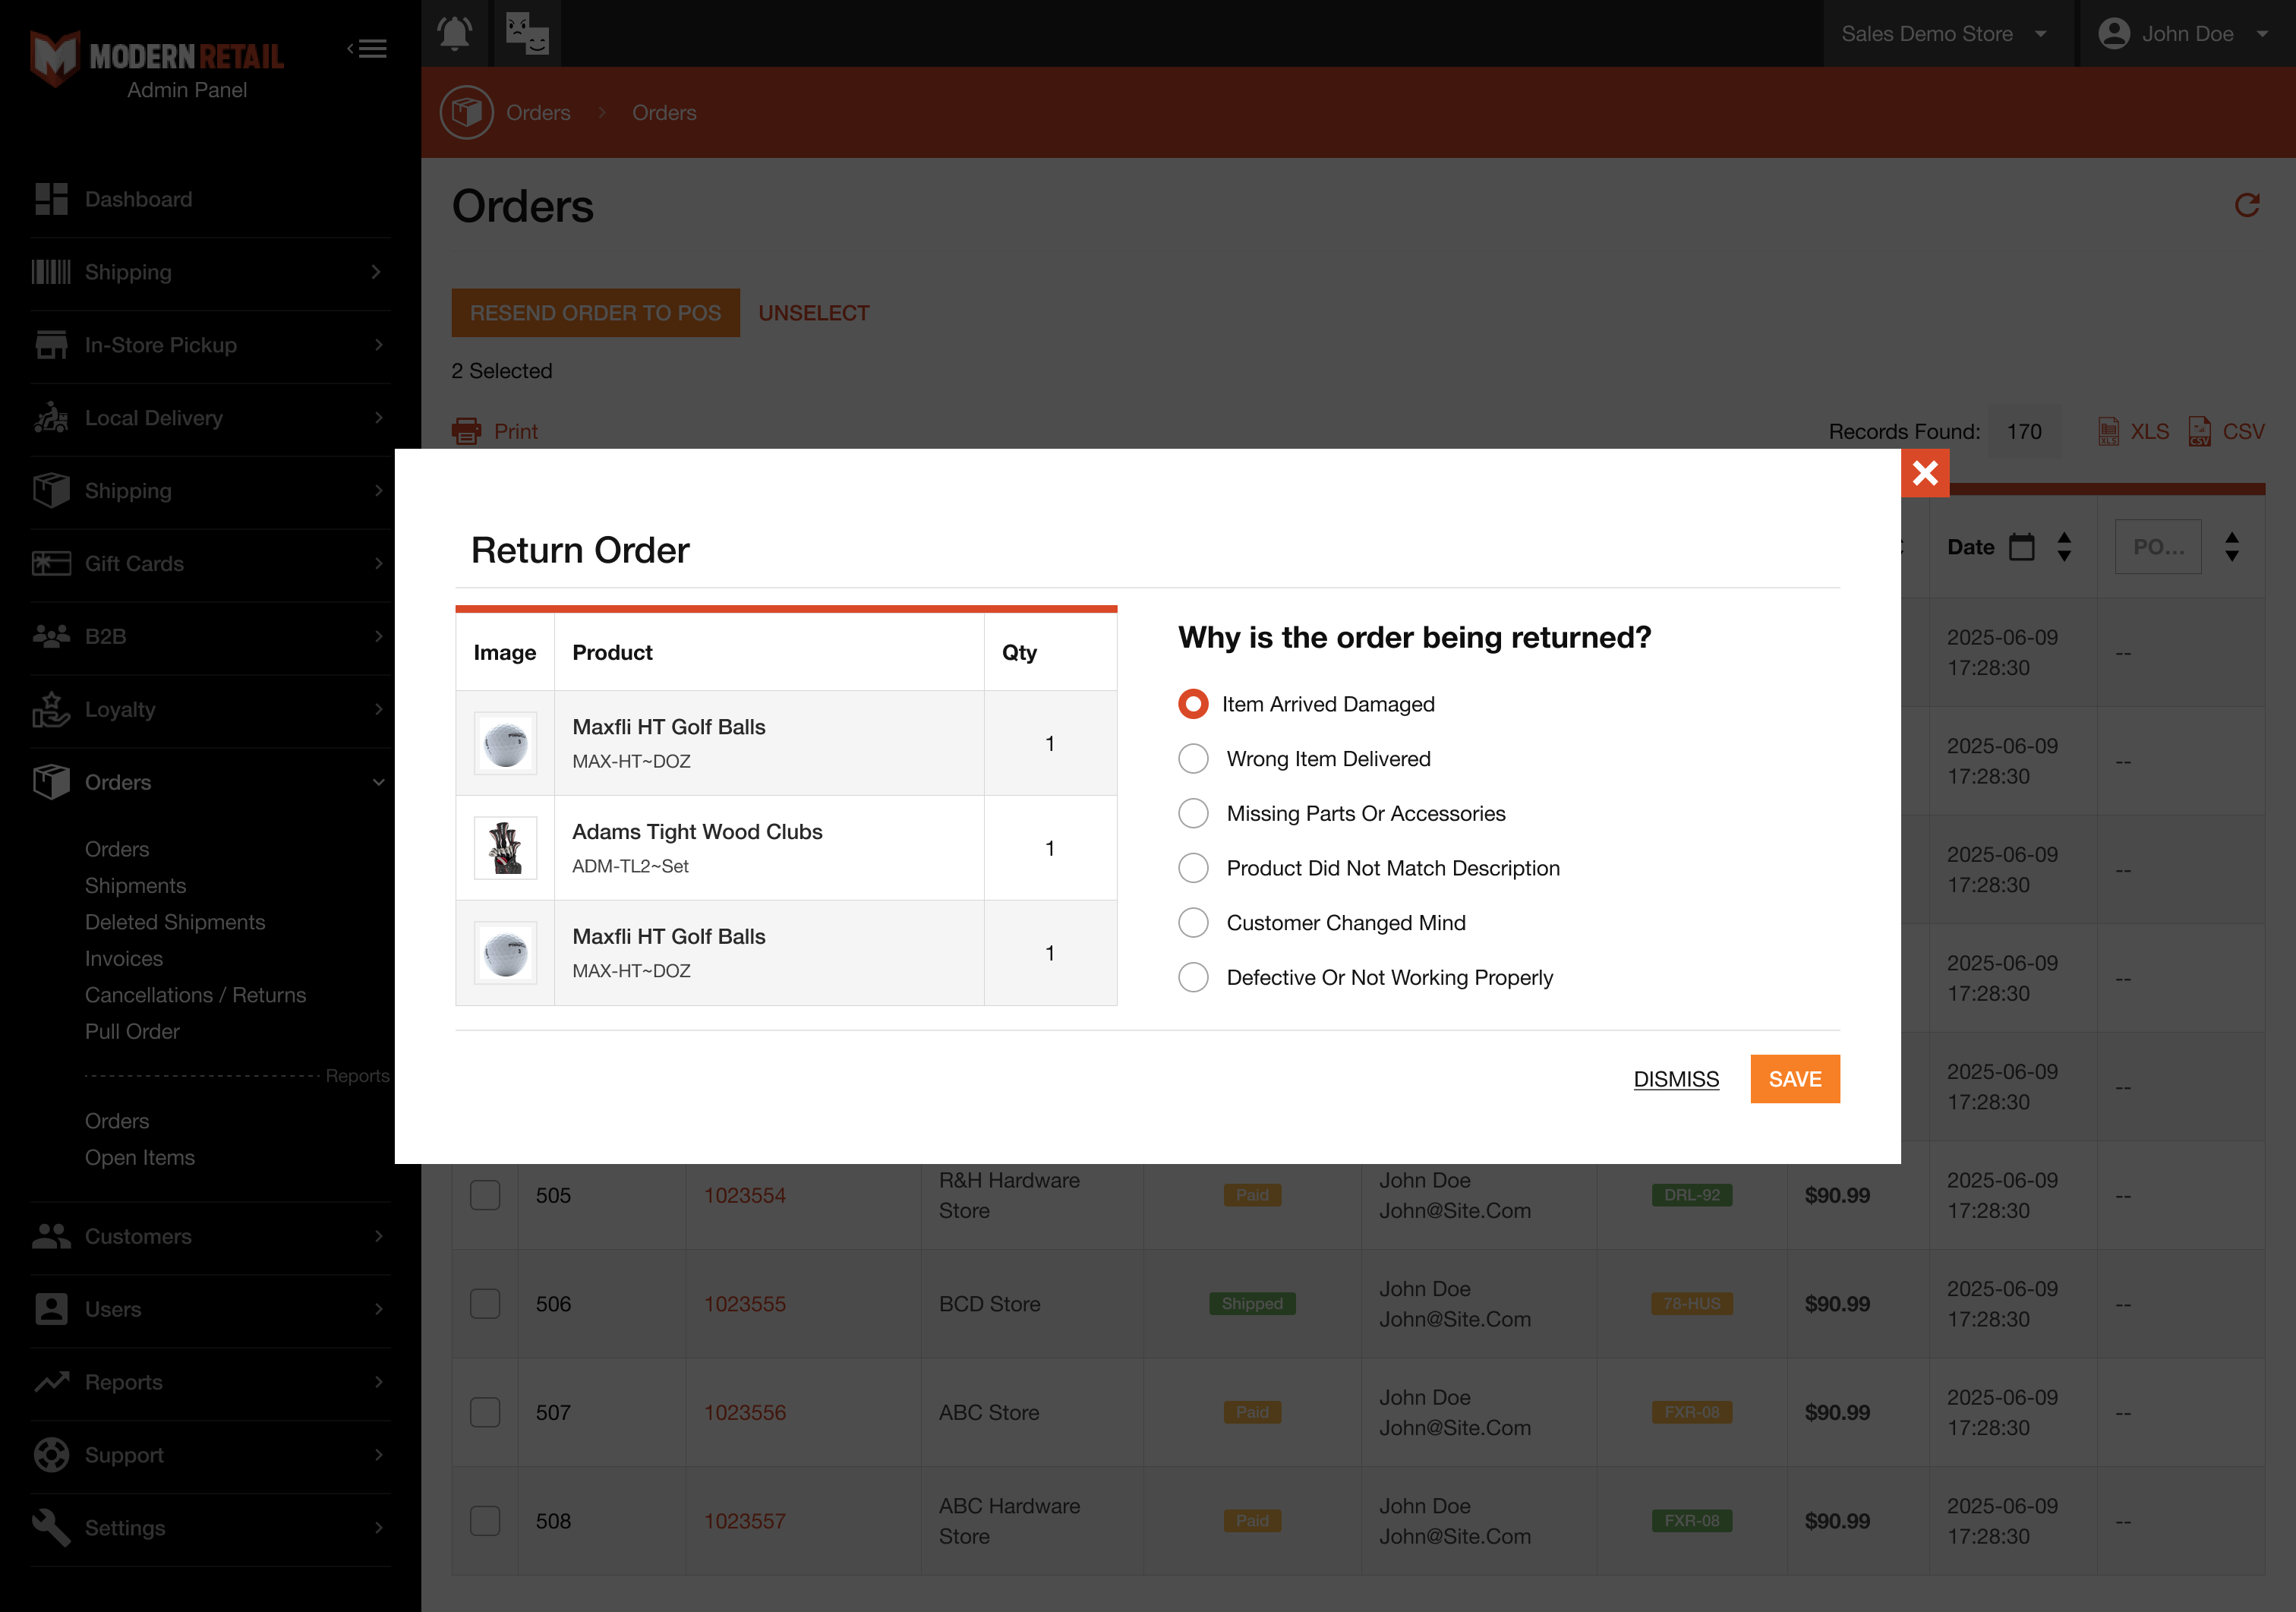The height and width of the screenshot is (1612, 2296).
Task: Click the Users icon in sidebar
Action: tap(51, 1309)
